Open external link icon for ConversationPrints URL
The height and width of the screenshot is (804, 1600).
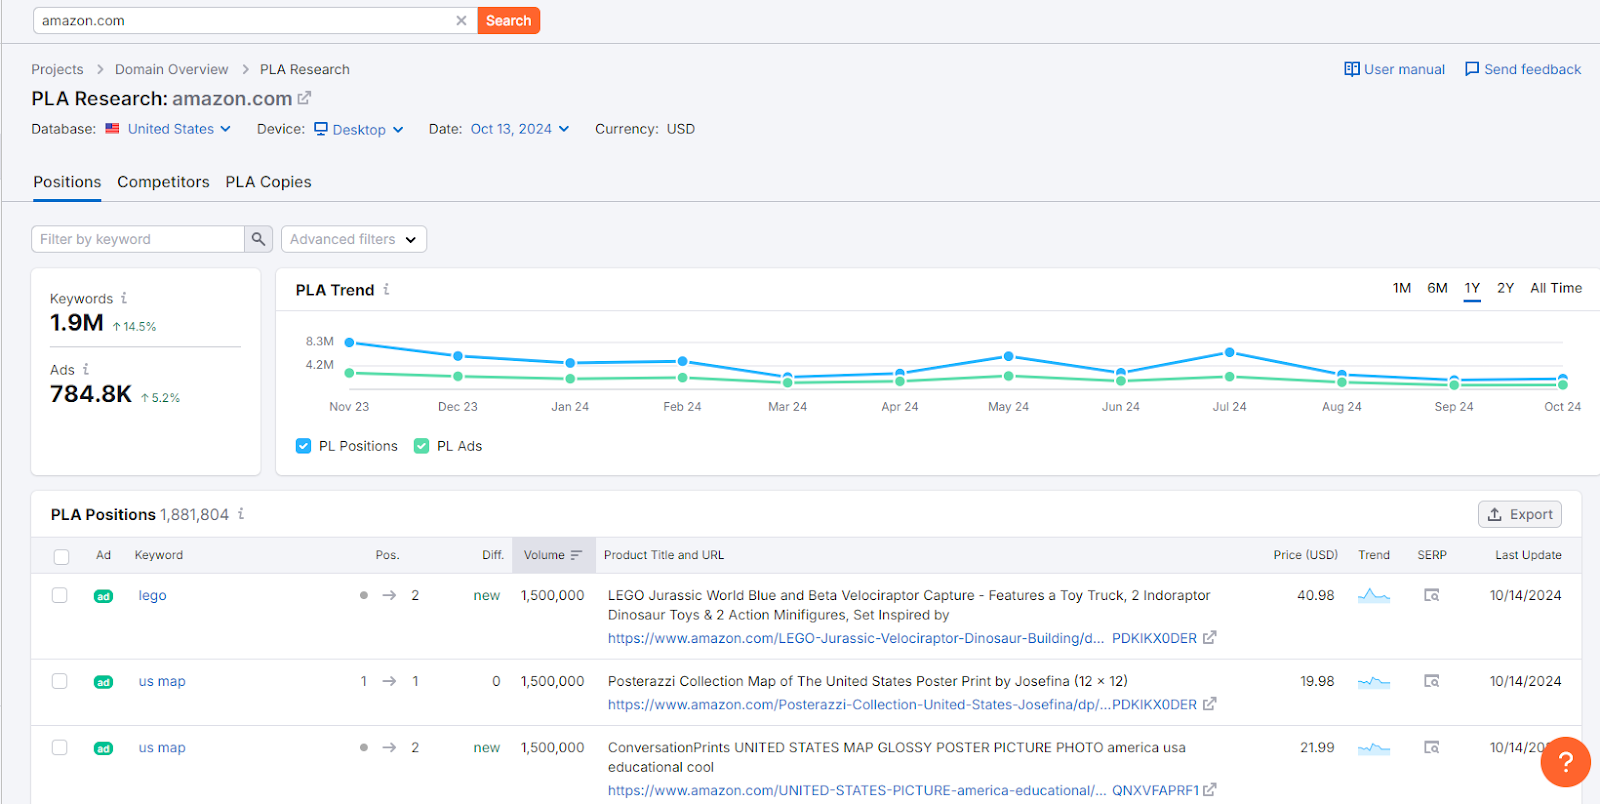pyautogui.click(x=1209, y=790)
